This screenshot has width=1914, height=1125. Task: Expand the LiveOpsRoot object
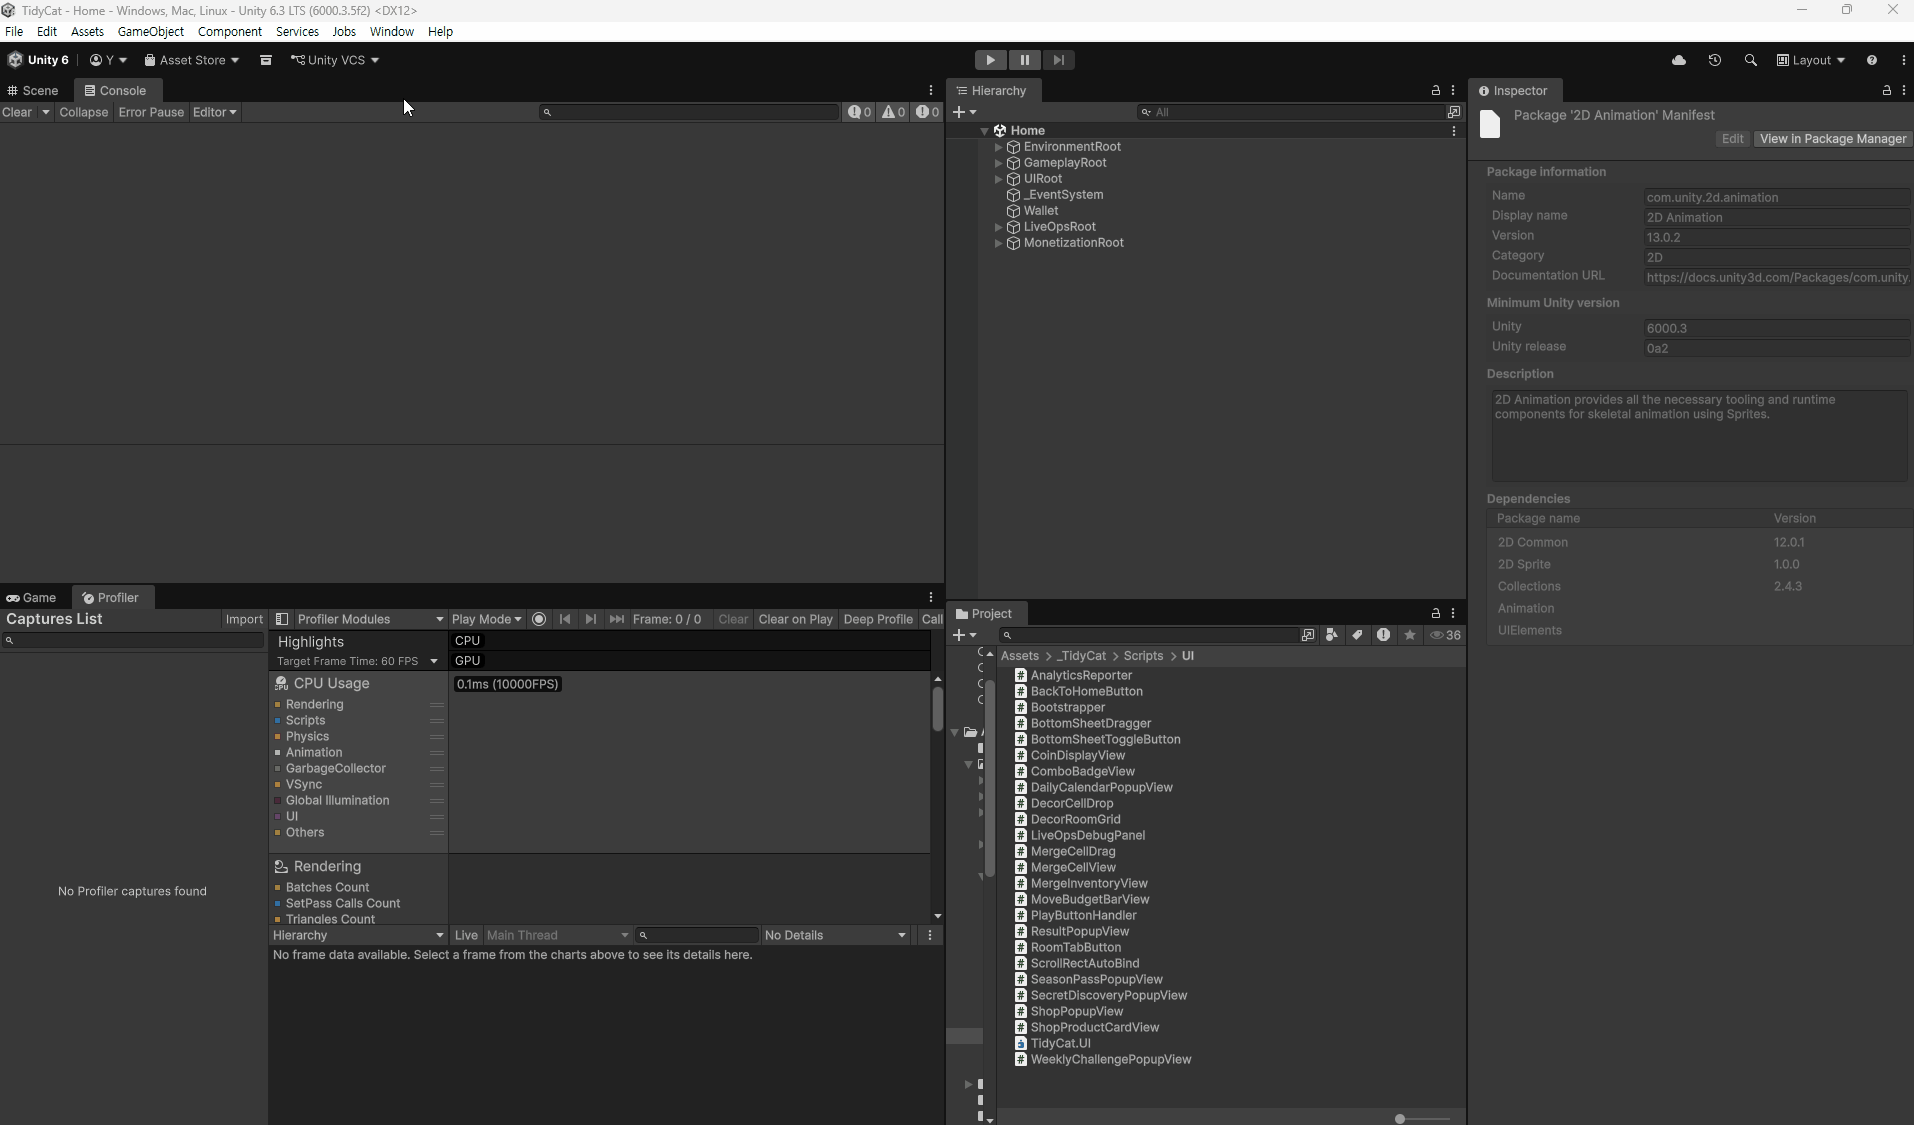click(998, 227)
